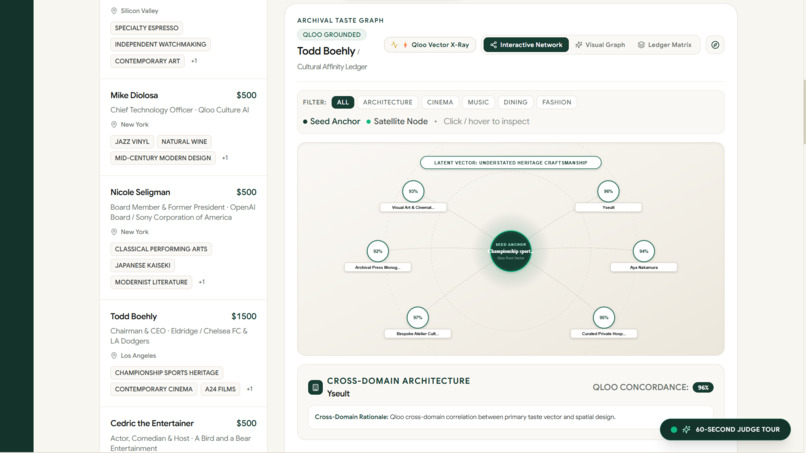Select the 94% Aya Nakamura node
Viewport: 806px width, 453px height.
coord(644,251)
